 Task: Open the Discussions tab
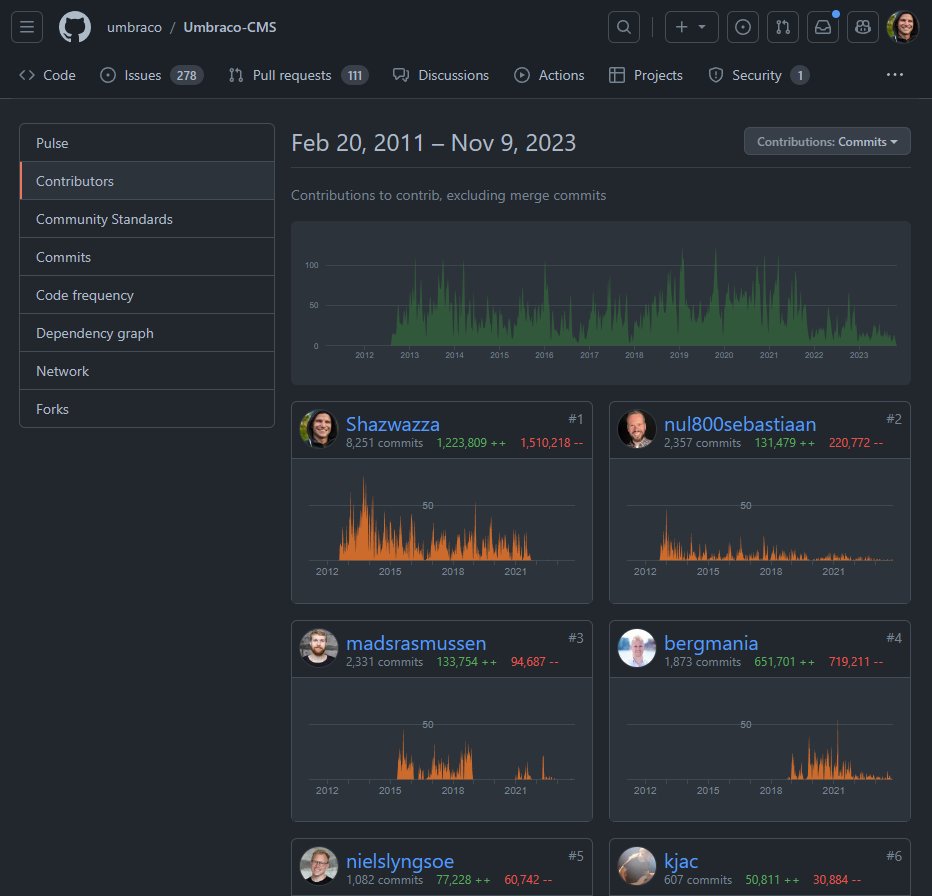440,75
